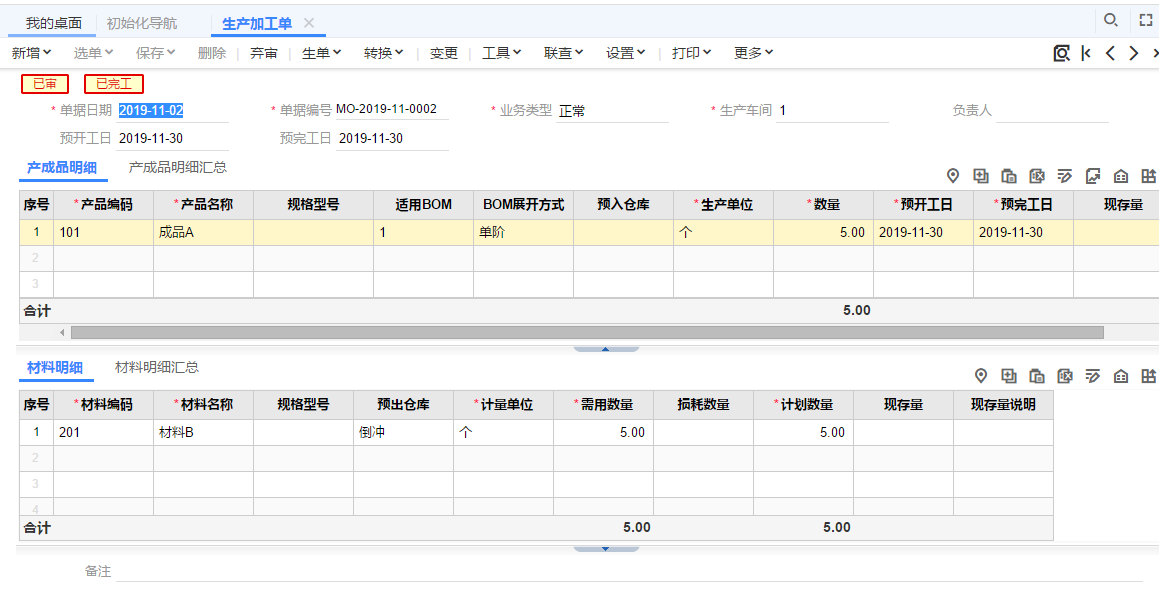Click the product table horizontal scrollbar

point(587,332)
